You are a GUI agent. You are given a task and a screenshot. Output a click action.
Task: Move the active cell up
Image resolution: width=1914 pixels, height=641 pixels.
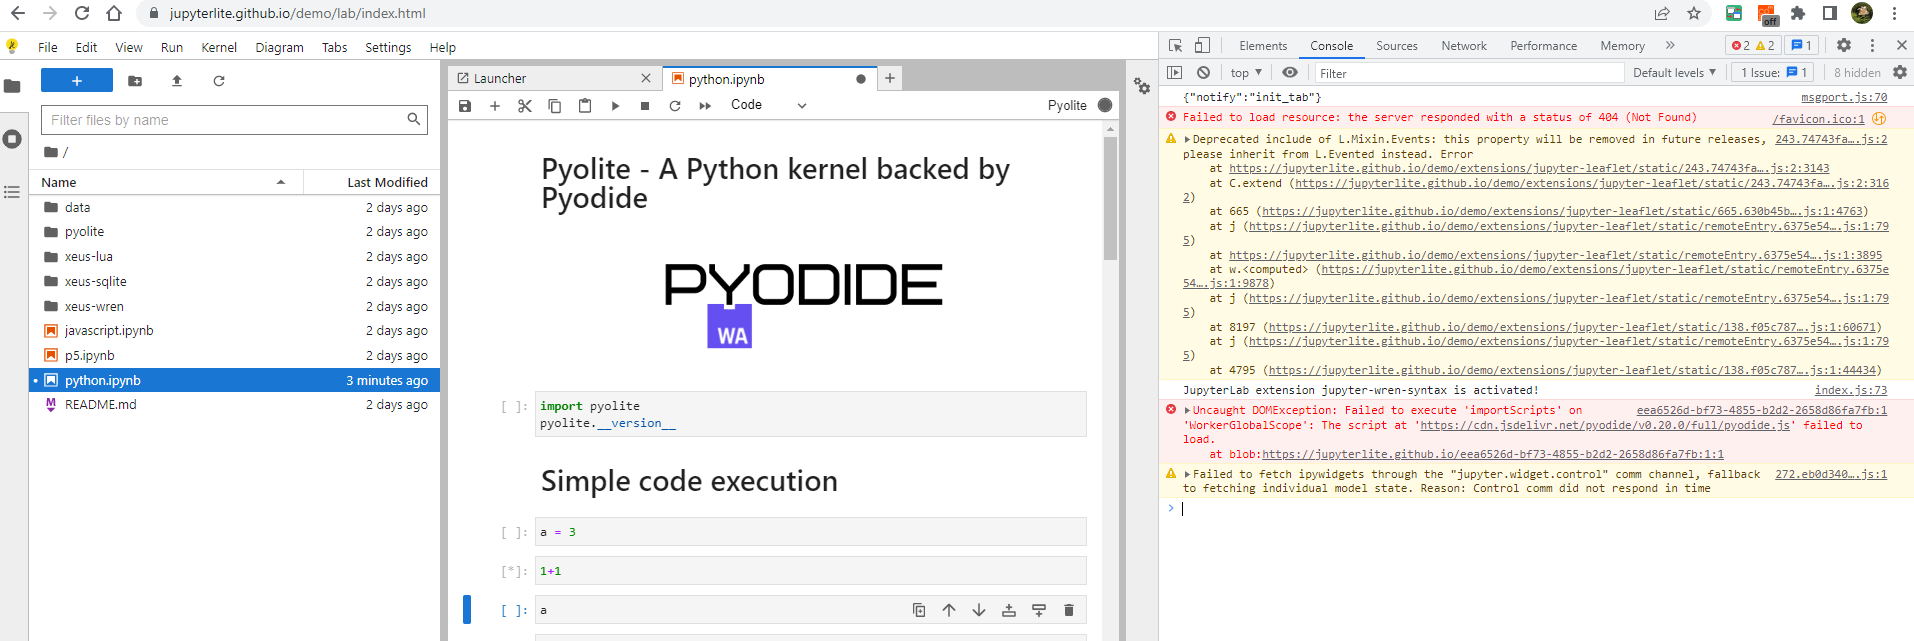[x=949, y=610]
